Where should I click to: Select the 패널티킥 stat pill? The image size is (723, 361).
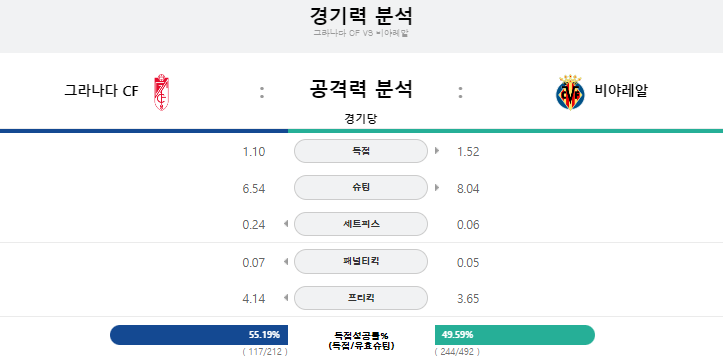(361, 261)
